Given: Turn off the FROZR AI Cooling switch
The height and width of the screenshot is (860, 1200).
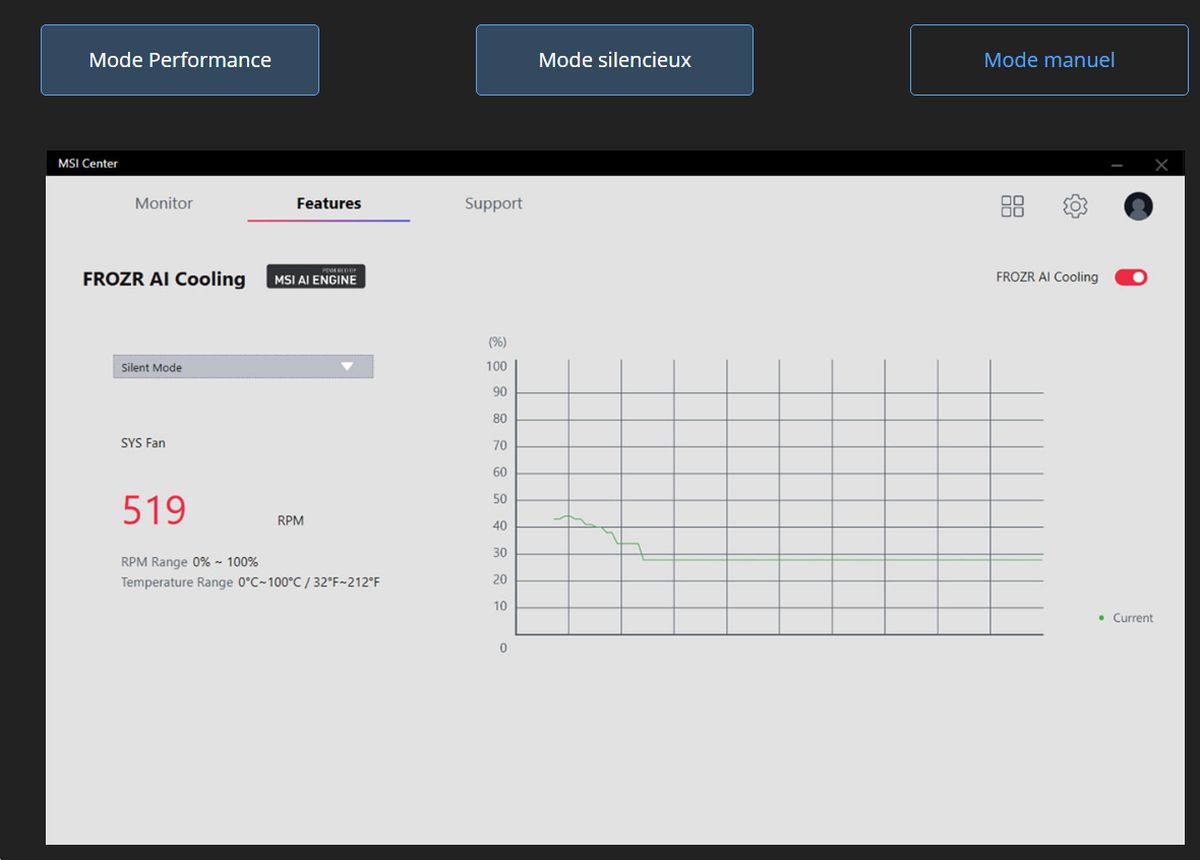Looking at the screenshot, I should point(1131,277).
